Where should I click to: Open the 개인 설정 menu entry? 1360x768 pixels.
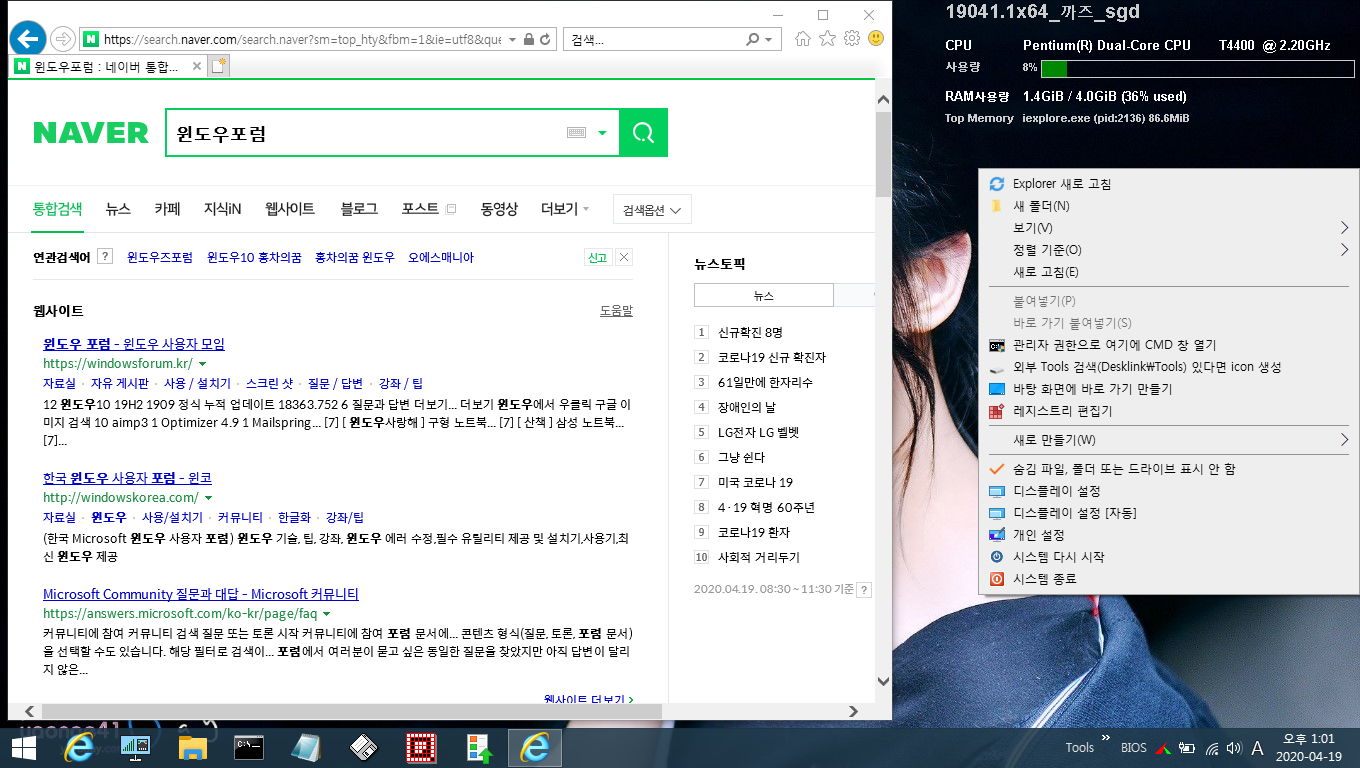[1166, 535]
